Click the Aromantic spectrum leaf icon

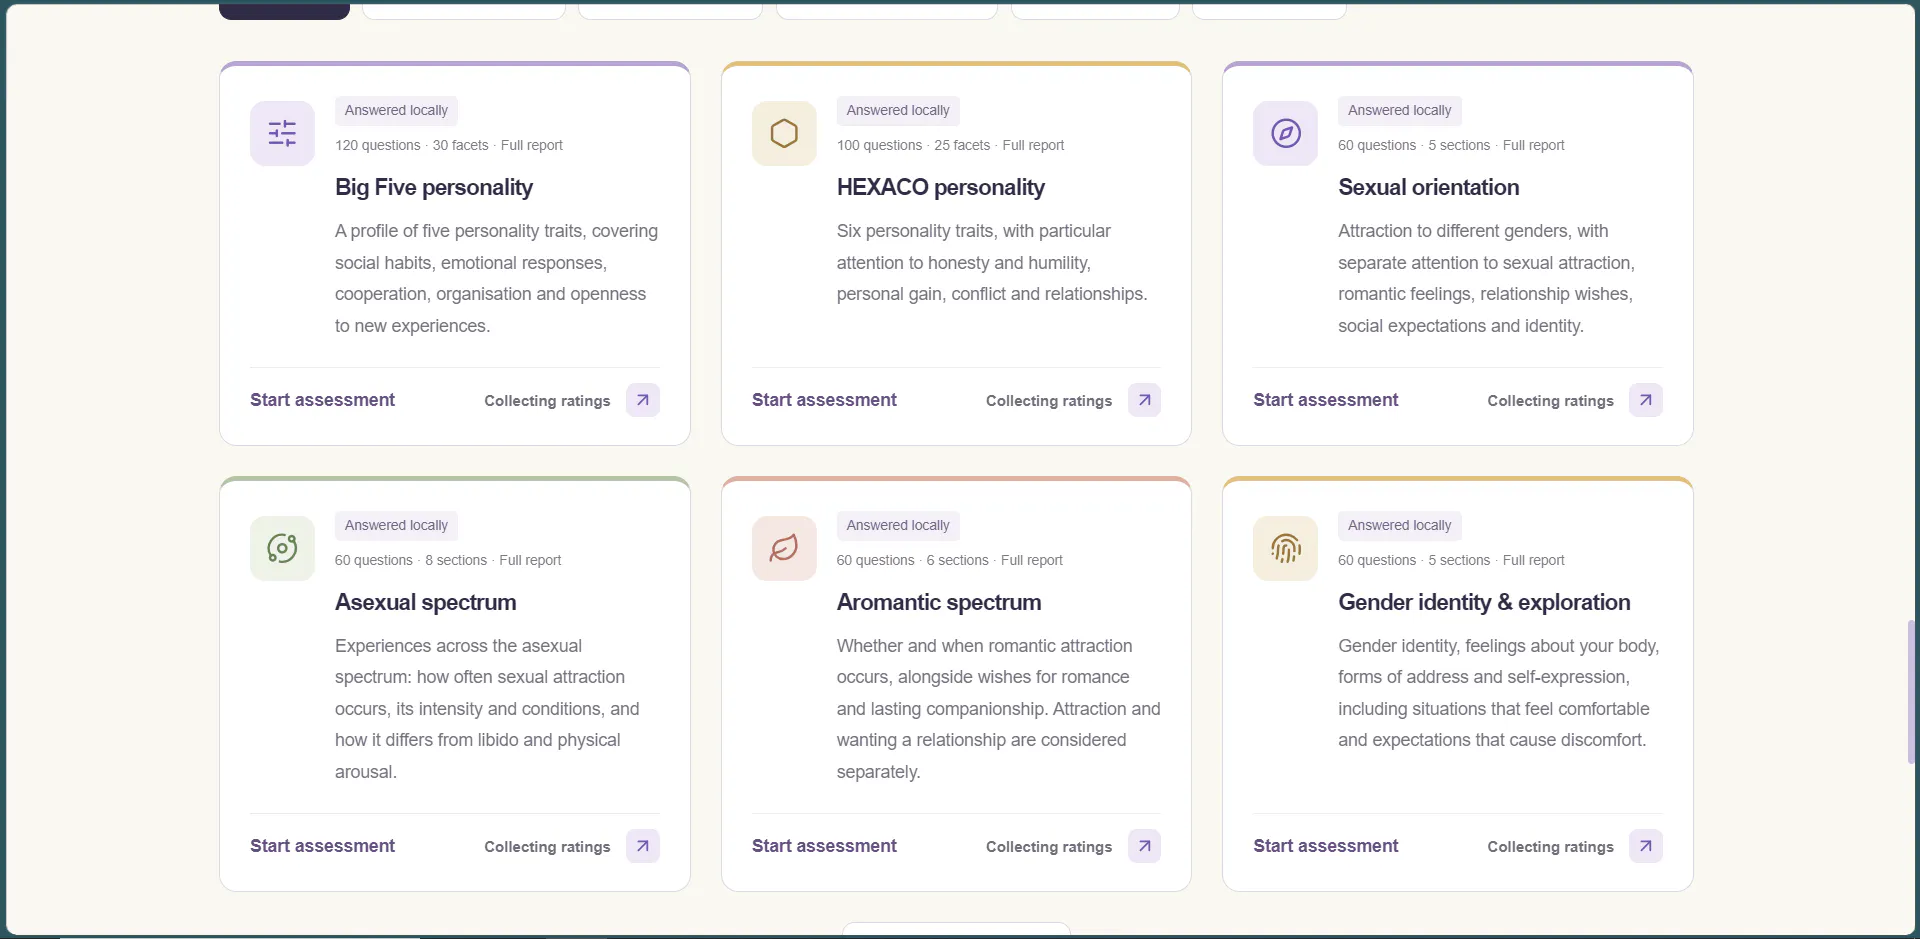(784, 548)
